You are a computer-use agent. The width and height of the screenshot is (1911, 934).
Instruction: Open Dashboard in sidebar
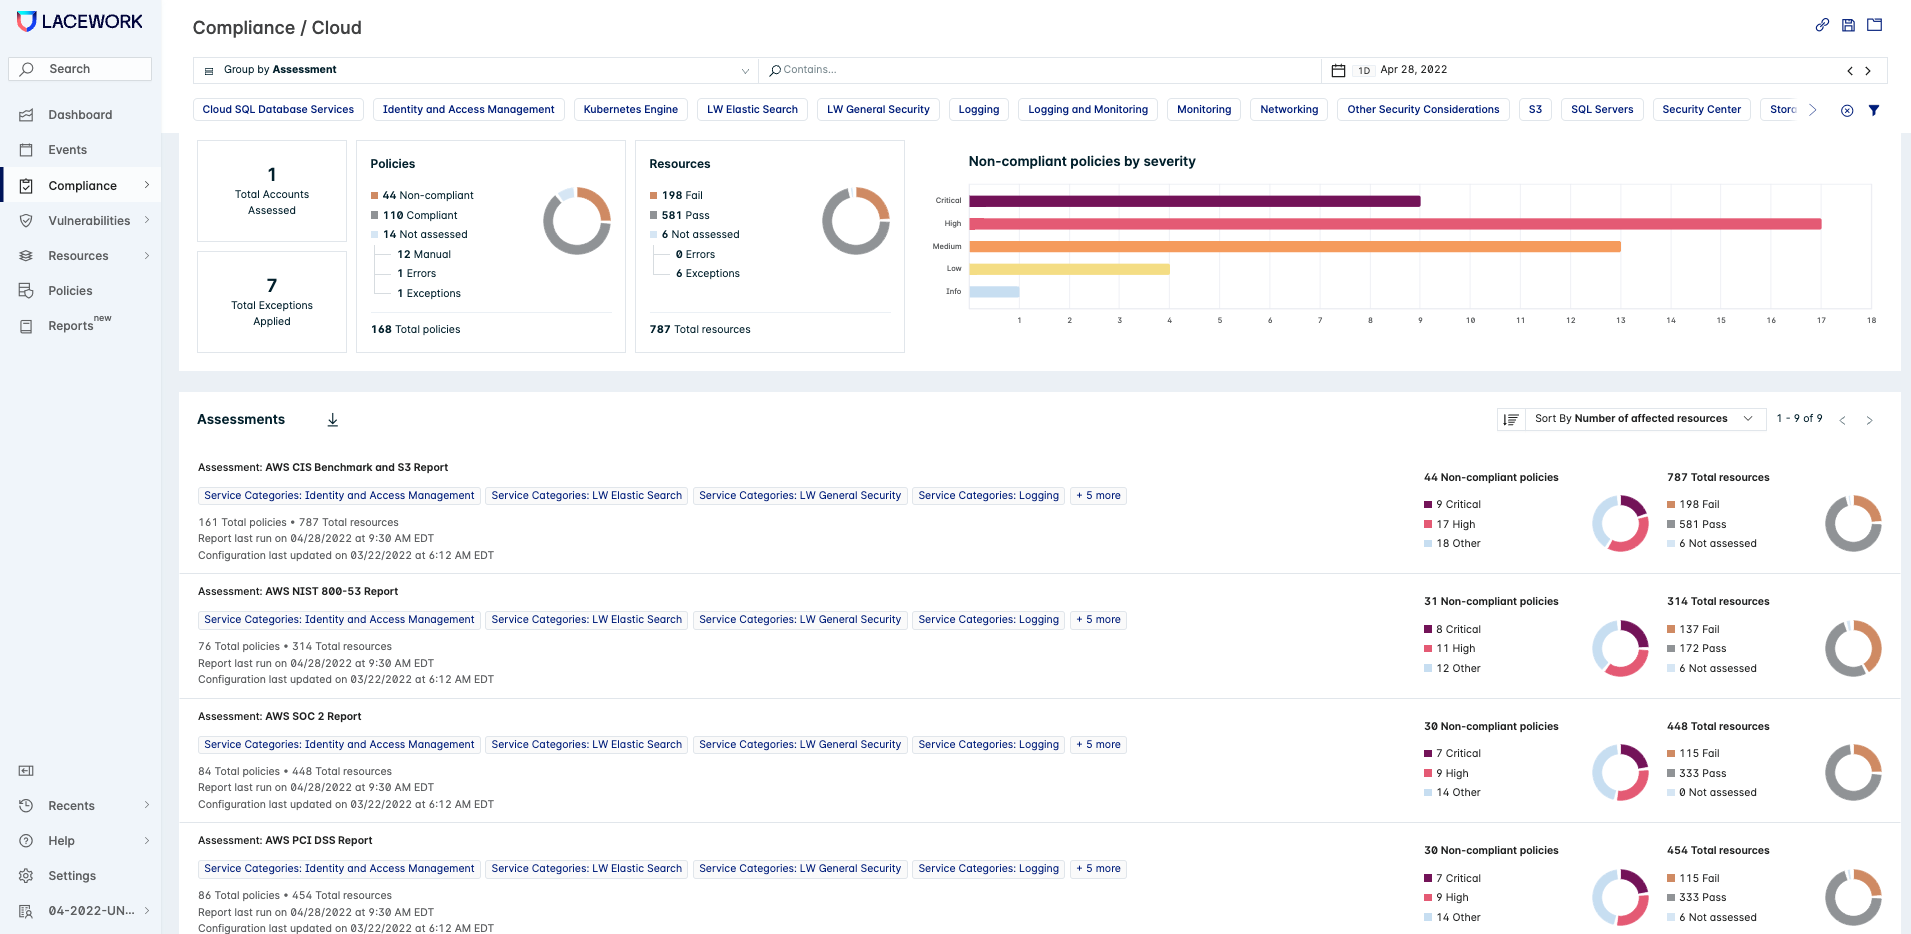(81, 115)
